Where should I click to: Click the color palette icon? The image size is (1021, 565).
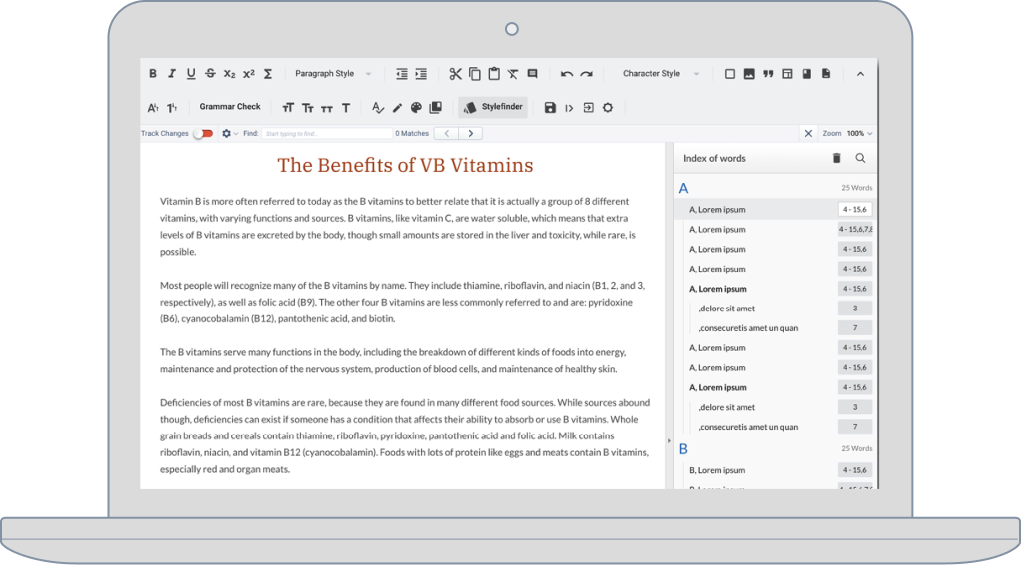pyautogui.click(x=417, y=108)
